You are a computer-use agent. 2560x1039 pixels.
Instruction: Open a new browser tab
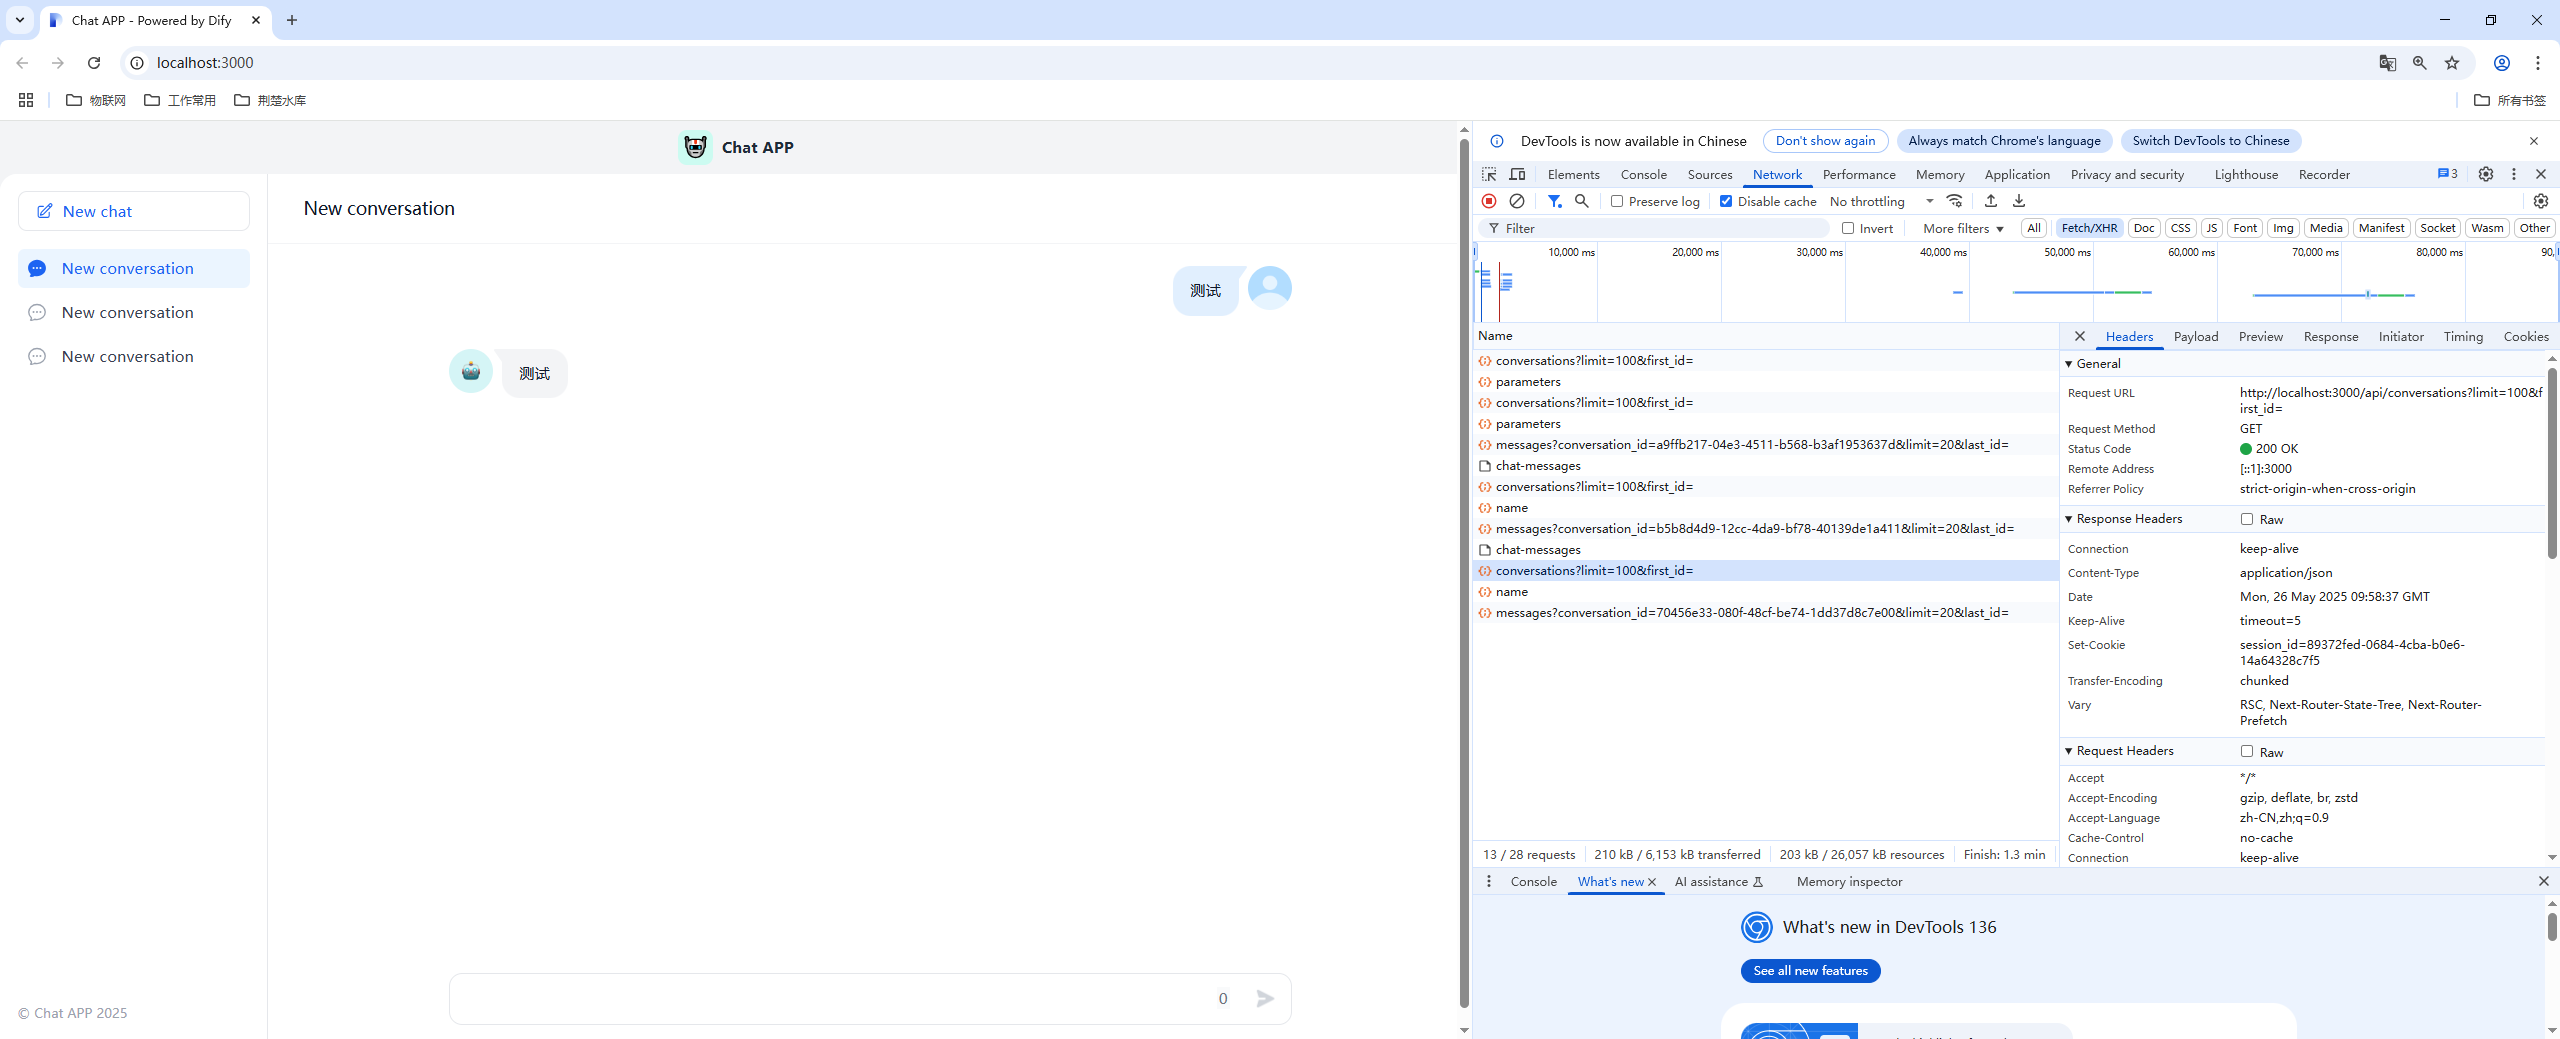tap(292, 20)
